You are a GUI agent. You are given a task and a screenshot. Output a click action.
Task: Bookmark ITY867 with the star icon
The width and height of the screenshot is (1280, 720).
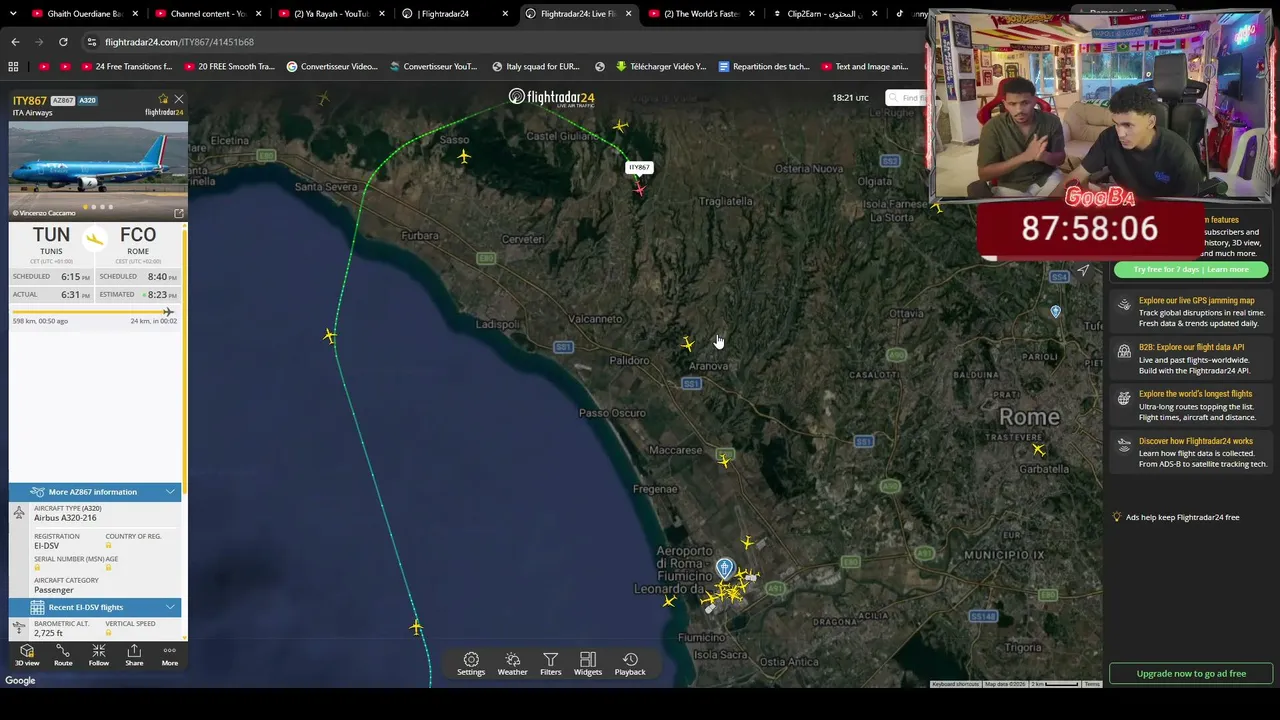[163, 99]
